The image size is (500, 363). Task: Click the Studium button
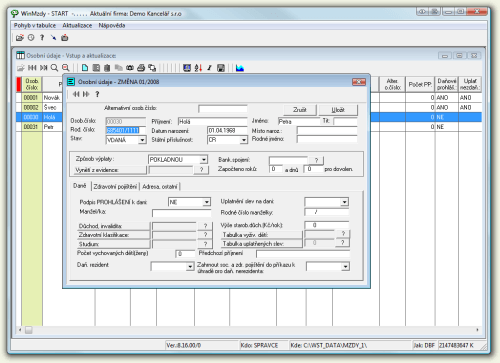(113, 244)
